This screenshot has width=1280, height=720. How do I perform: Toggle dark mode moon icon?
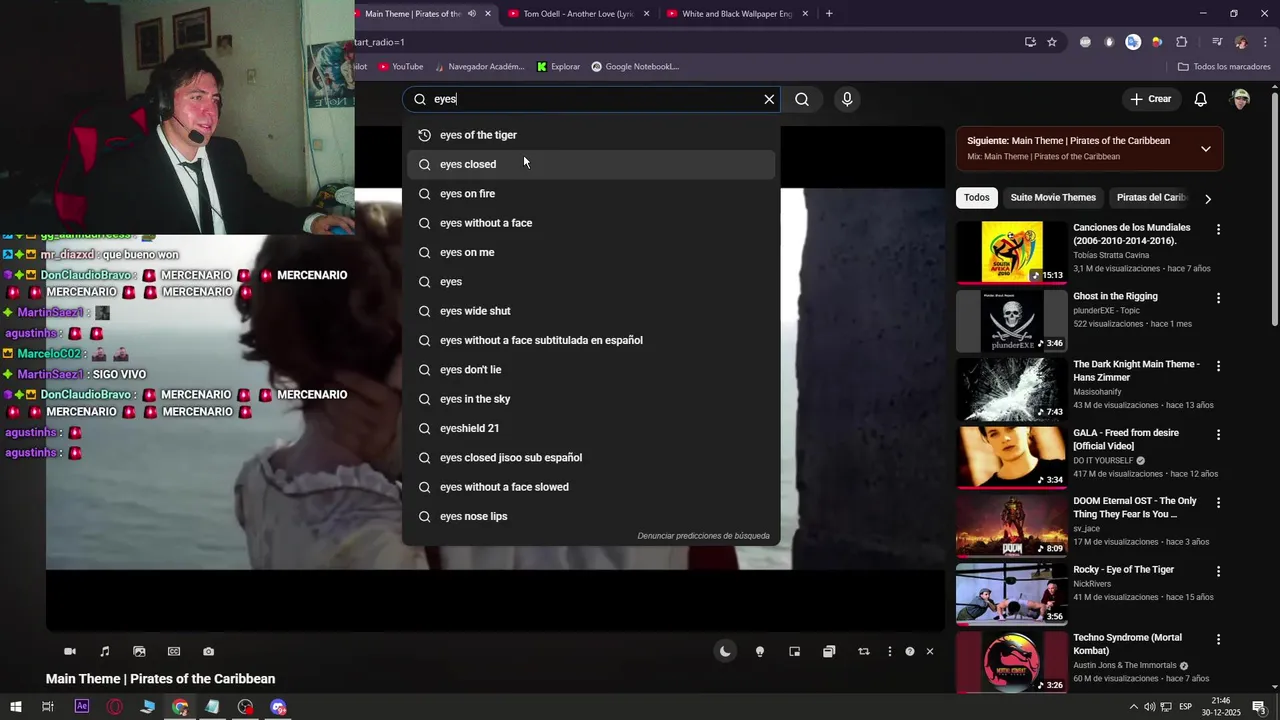(x=725, y=652)
